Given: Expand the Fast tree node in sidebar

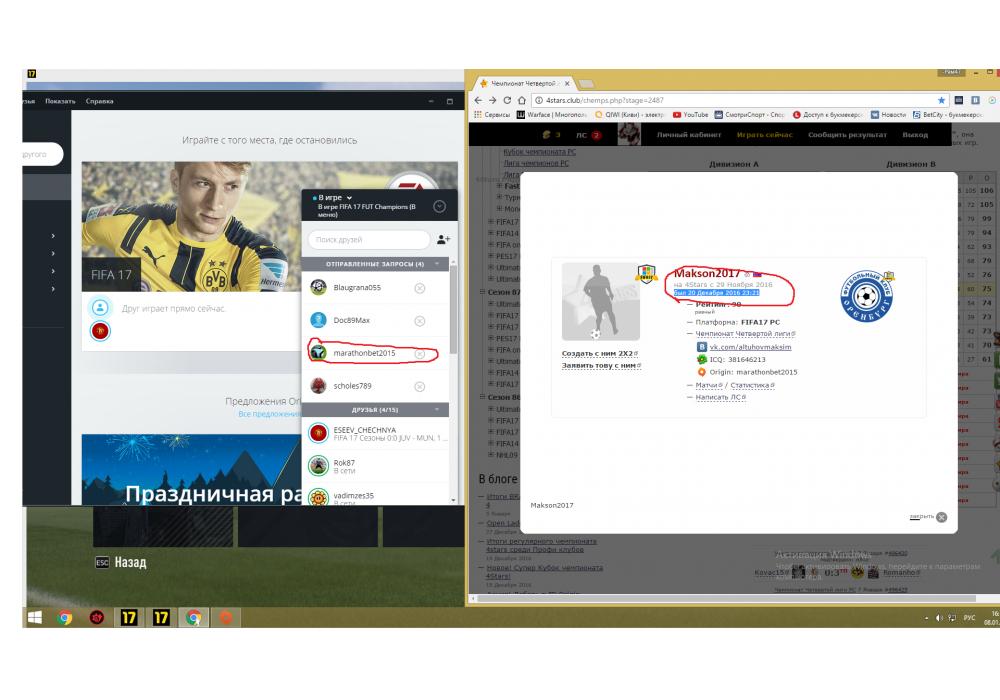Looking at the screenshot, I should (499, 186).
